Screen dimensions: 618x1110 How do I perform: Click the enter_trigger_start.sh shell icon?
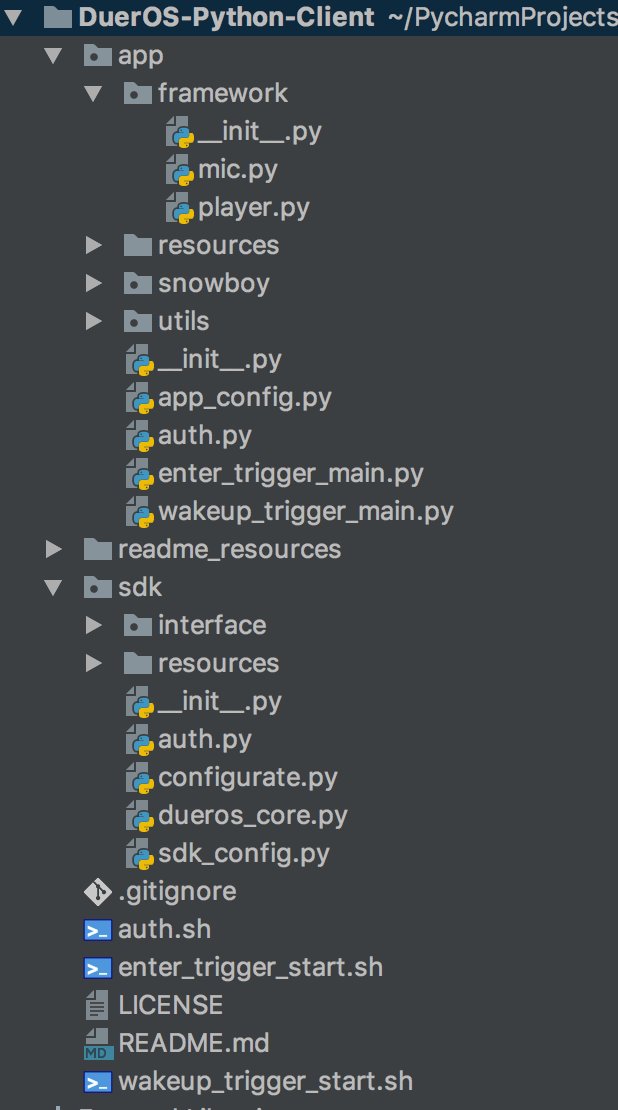click(x=98, y=968)
